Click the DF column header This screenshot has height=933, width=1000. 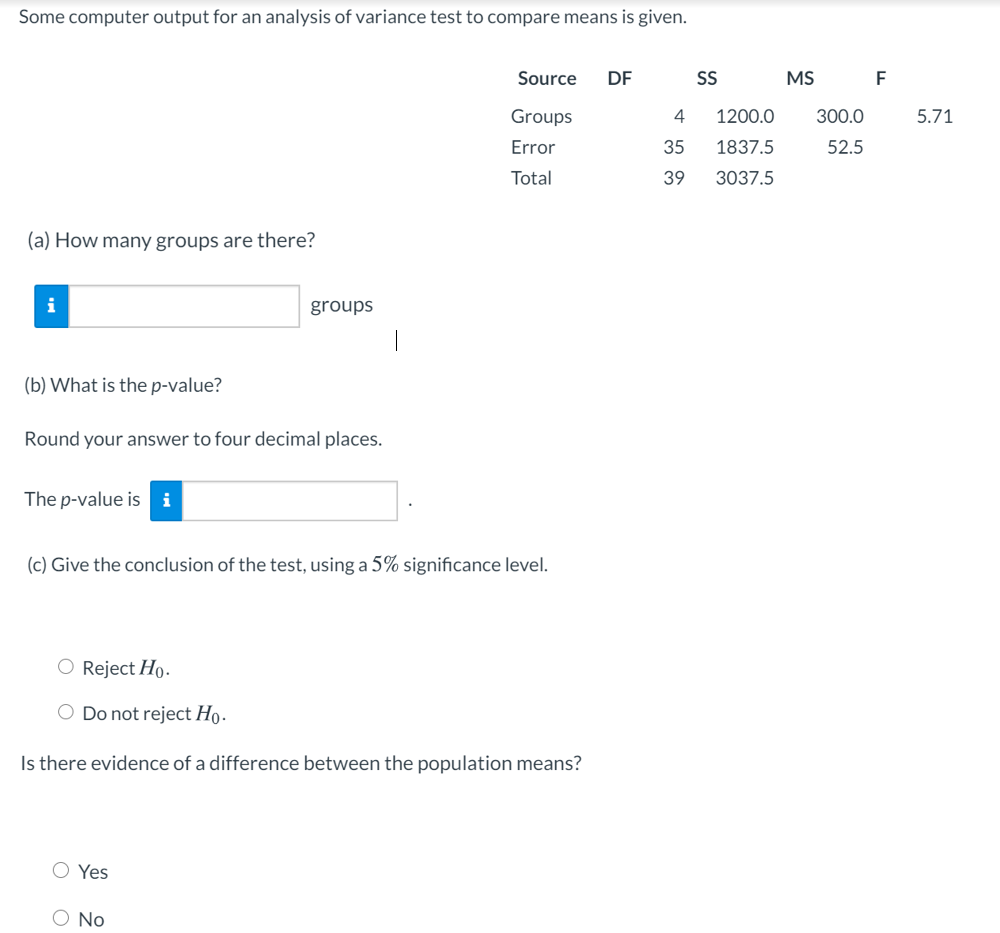point(619,78)
